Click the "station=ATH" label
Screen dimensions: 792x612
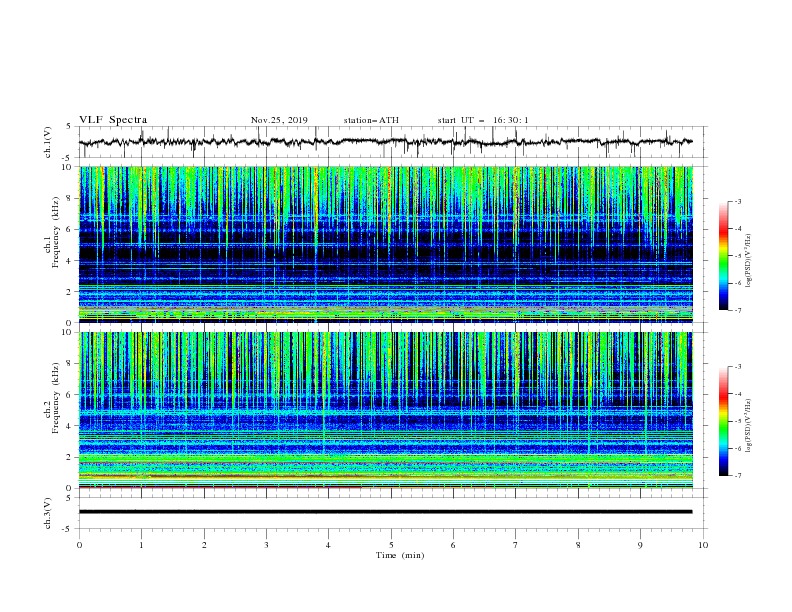pos(371,120)
